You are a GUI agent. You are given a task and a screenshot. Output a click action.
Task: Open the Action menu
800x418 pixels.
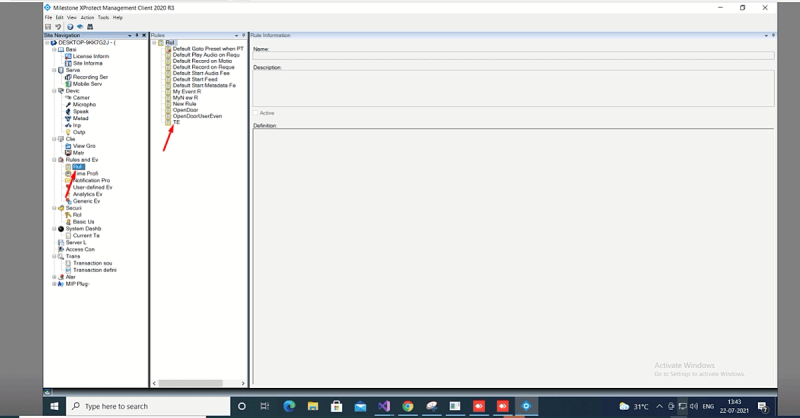87,17
